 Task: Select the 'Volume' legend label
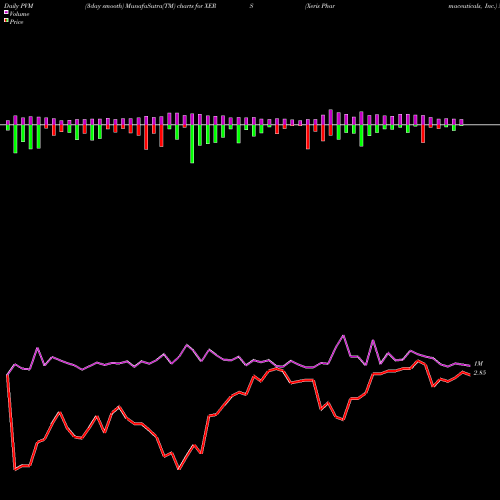[19, 14]
